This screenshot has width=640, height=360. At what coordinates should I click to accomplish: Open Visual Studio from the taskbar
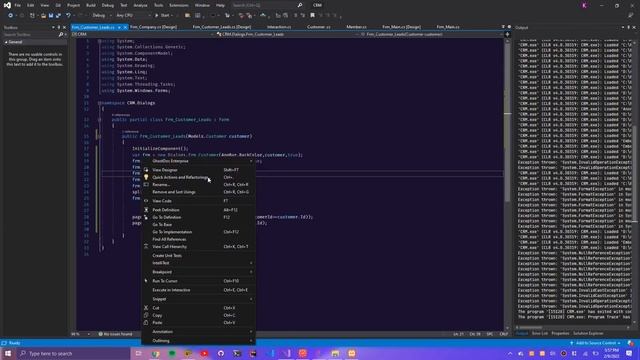tap(286, 353)
